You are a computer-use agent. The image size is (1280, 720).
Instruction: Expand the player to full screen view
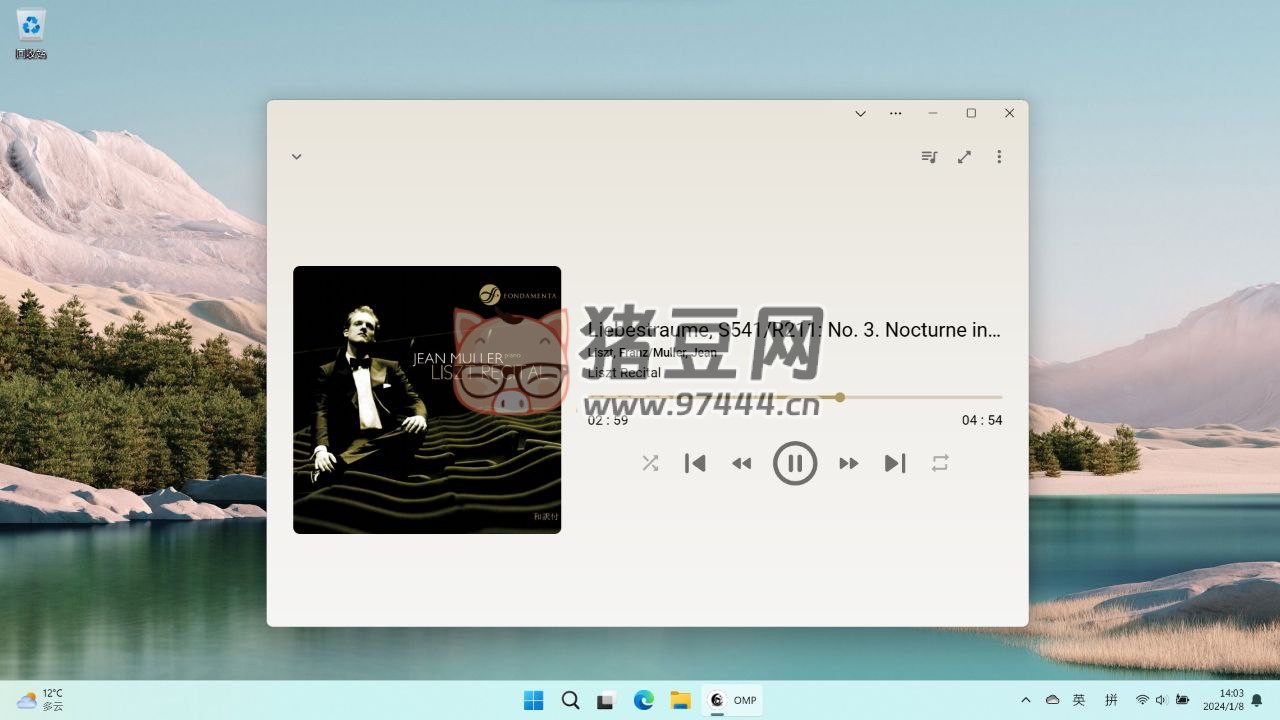click(x=964, y=157)
